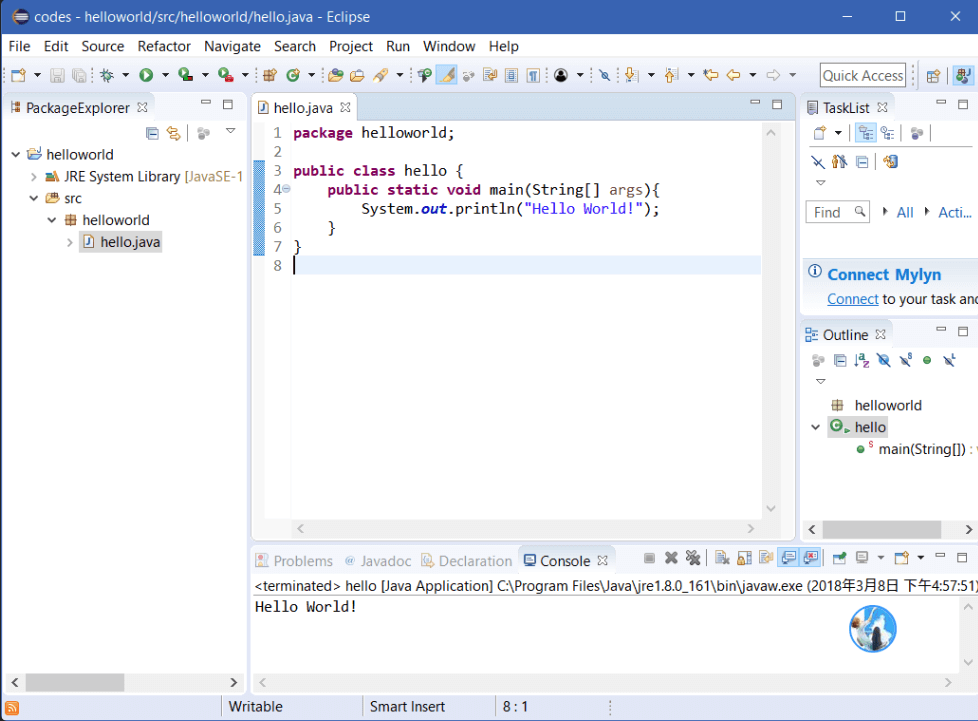Click the Back navigation arrow
Image resolution: width=978 pixels, height=721 pixels.
[734, 75]
